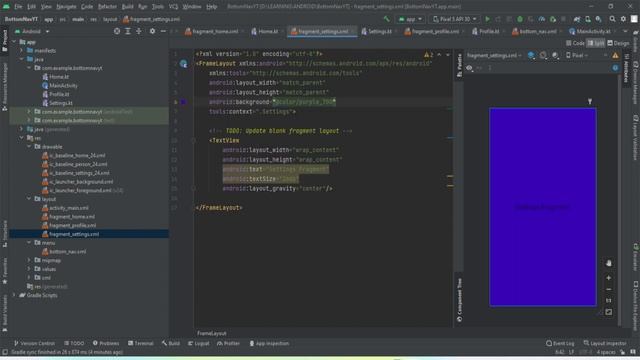Click the yellow warning icon in preview toolbar
This screenshot has height=360, width=640.
pos(615,56)
